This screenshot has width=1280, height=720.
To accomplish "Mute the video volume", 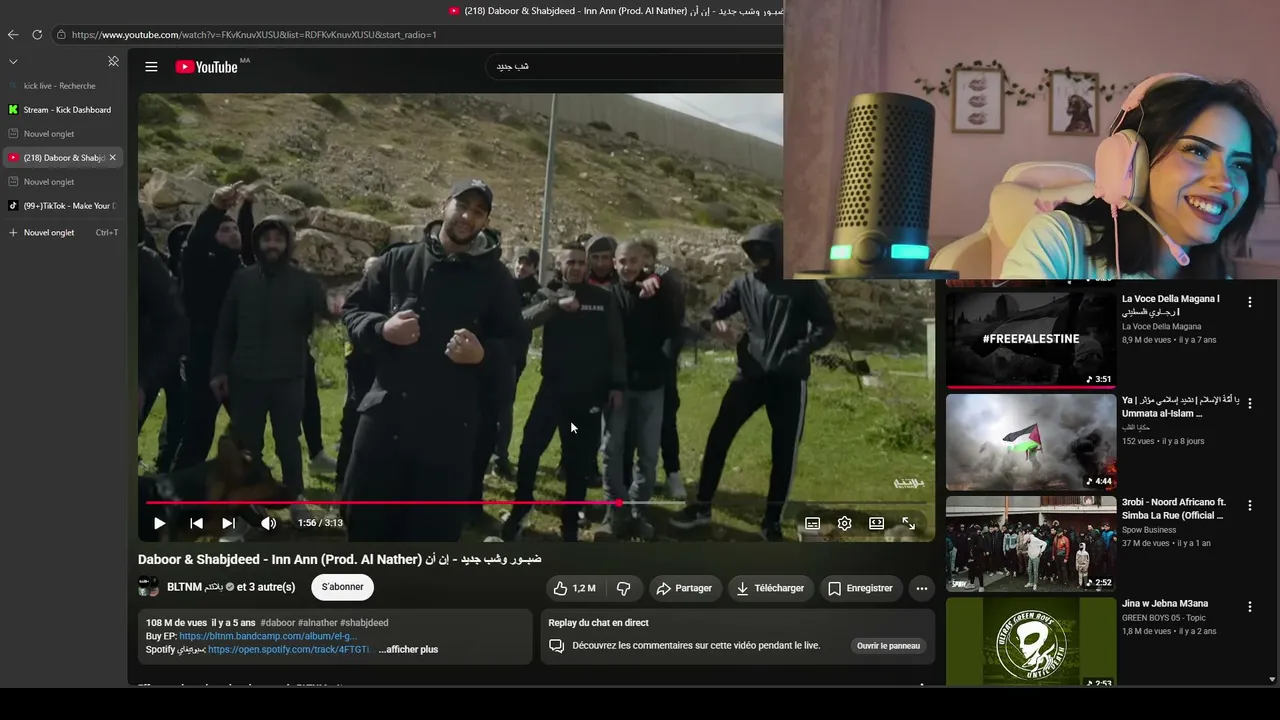I will click(x=268, y=523).
